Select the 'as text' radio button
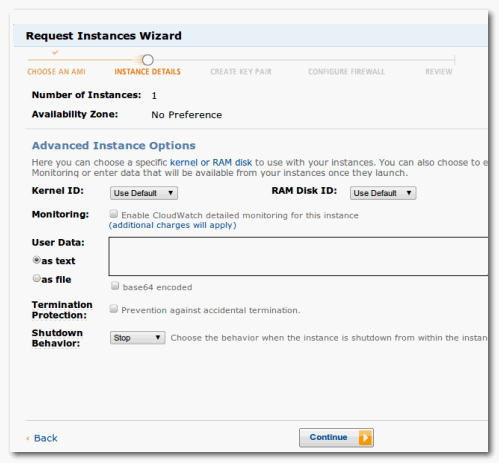 tap(36, 260)
